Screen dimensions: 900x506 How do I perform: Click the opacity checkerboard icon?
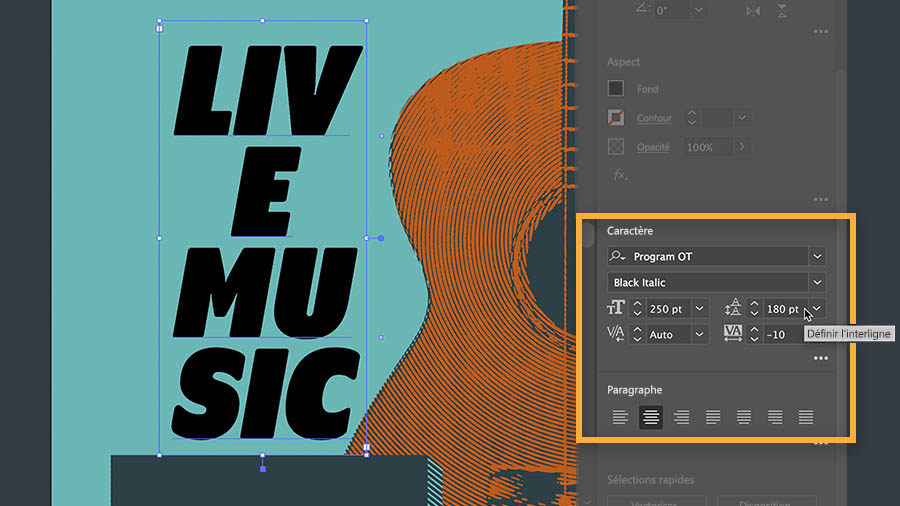[x=616, y=146]
